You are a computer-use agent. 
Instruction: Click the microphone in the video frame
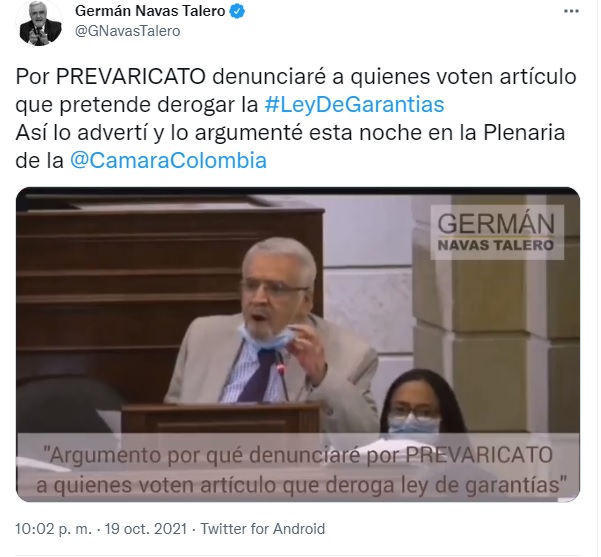point(283,376)
